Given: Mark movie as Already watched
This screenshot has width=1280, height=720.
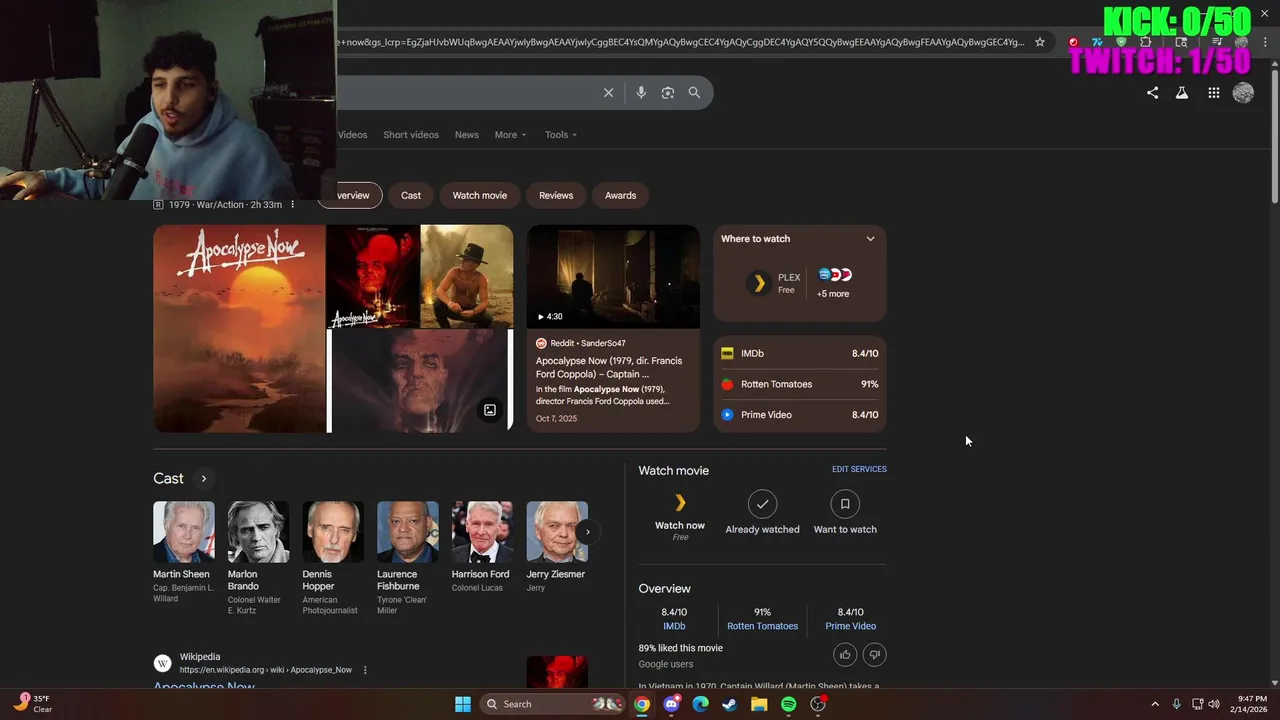Looking at the screenshot, I should coord(762,513).
